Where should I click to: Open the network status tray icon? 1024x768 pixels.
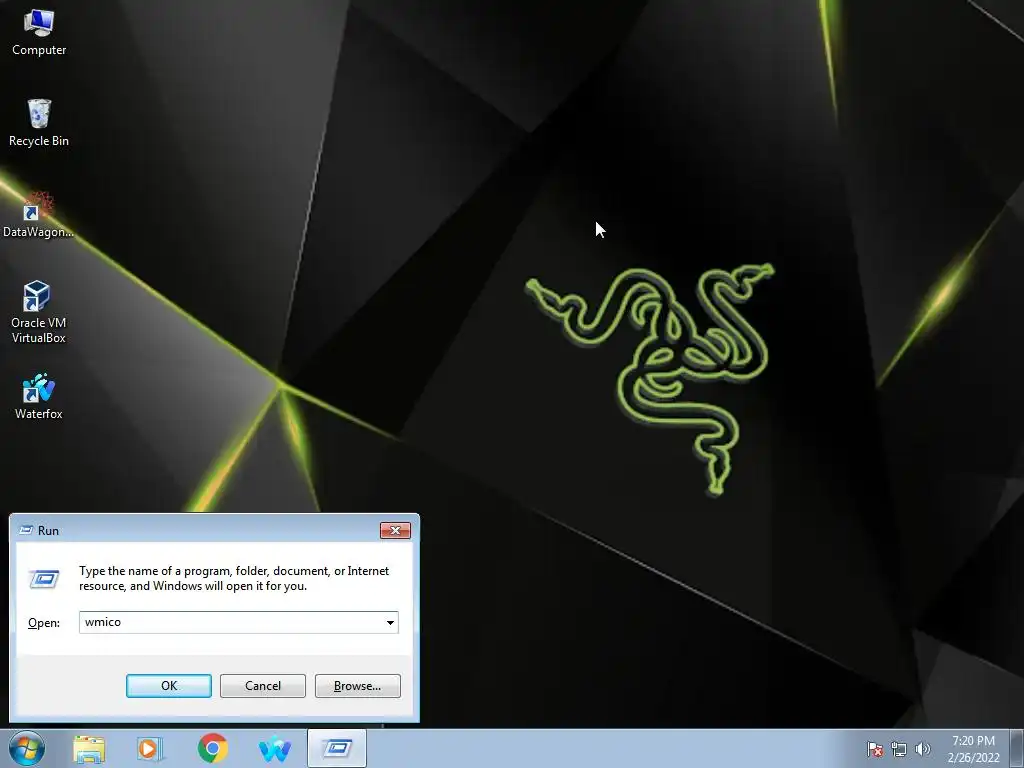click(899, 749)
